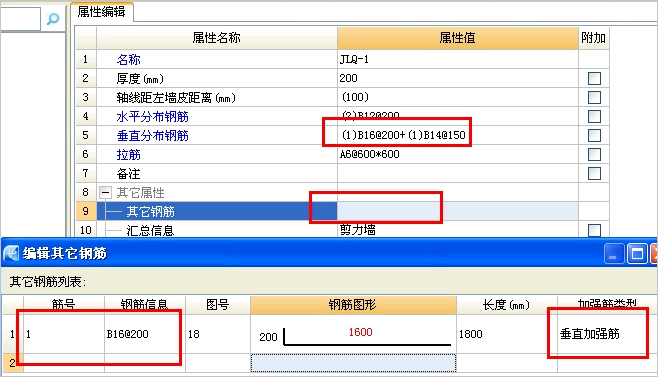Click the 拉筋 property label
Viewport: 658px width, 377px height.
tap(128, 154)
